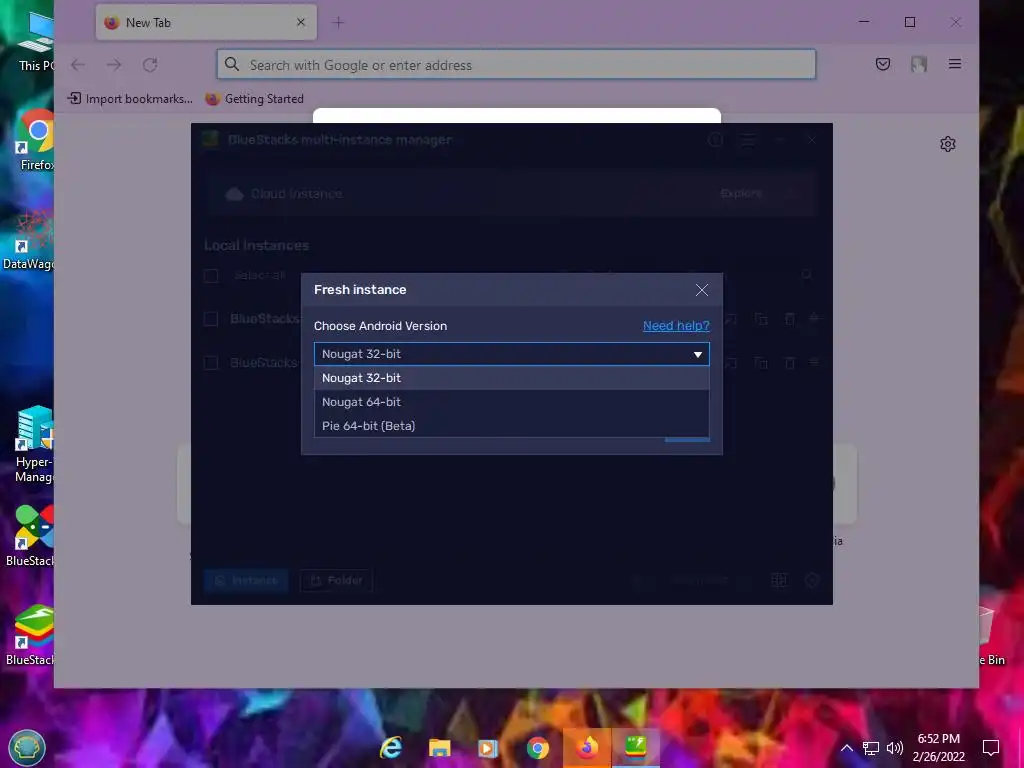This screenshot has height=768, width=1024.
Task: Open BlueStacks X desktop shortcut
Action: 30,536
